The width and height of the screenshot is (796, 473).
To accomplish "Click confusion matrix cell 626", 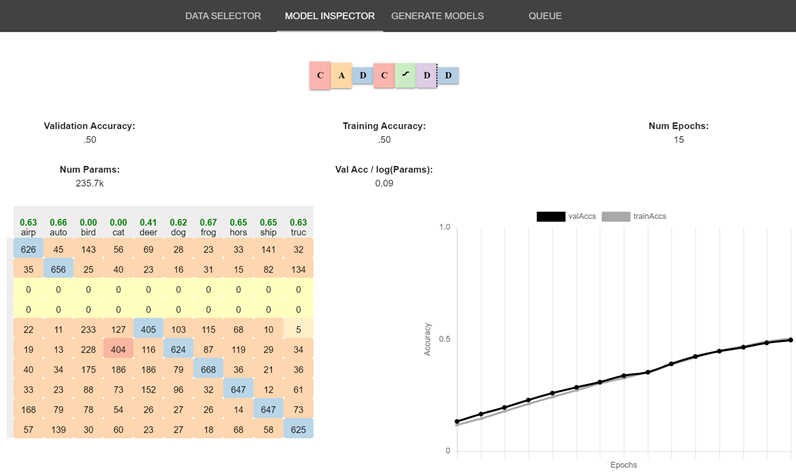I will pyautogui.click(x=28, y=249).
